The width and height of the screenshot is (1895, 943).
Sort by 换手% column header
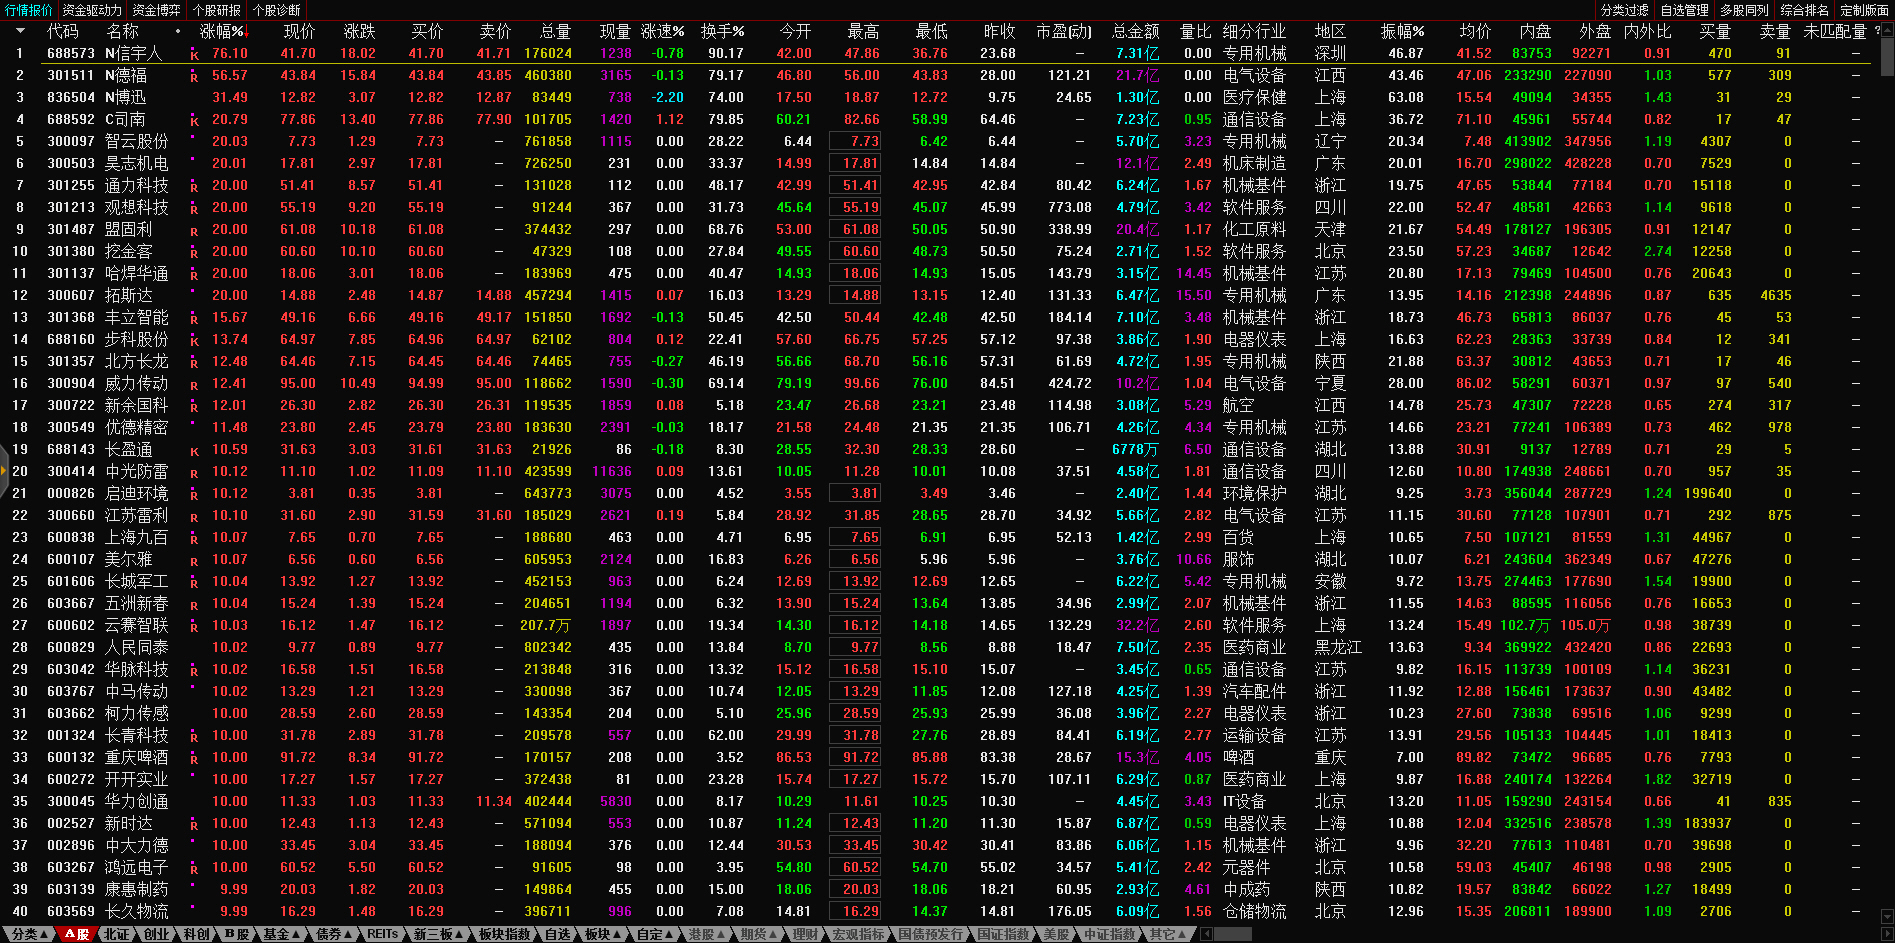coord(721,32)
